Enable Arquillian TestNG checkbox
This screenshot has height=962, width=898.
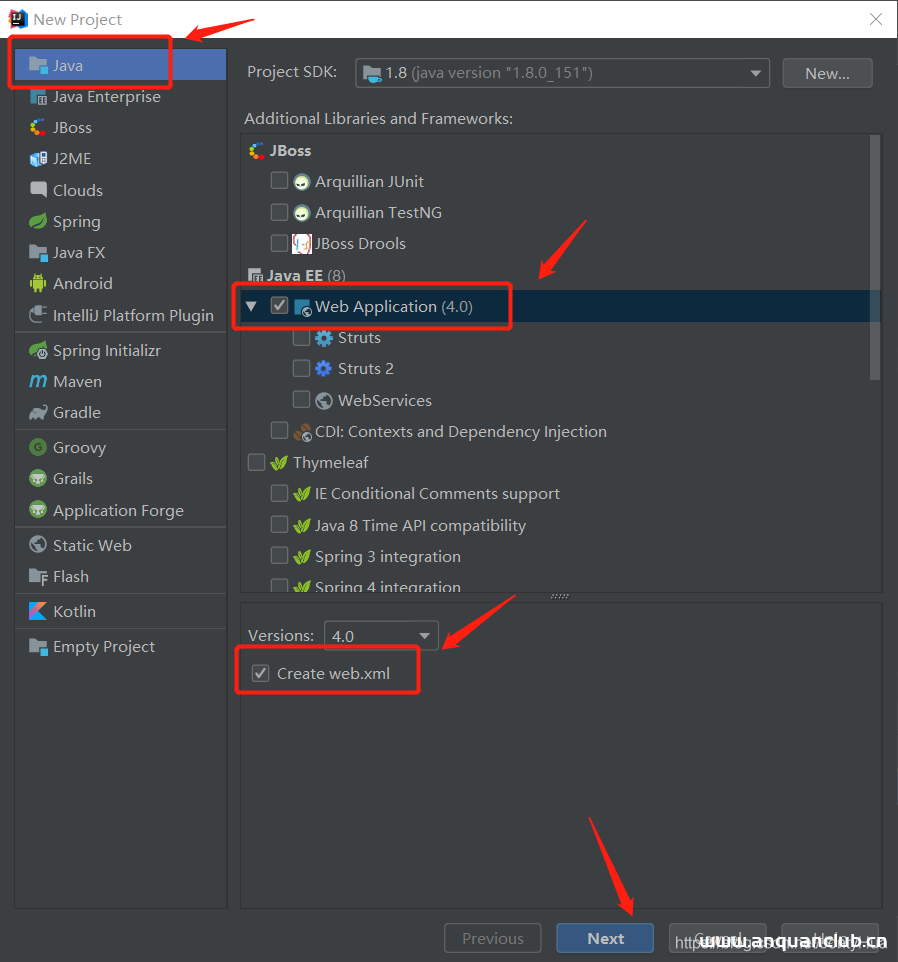point(279,212)
